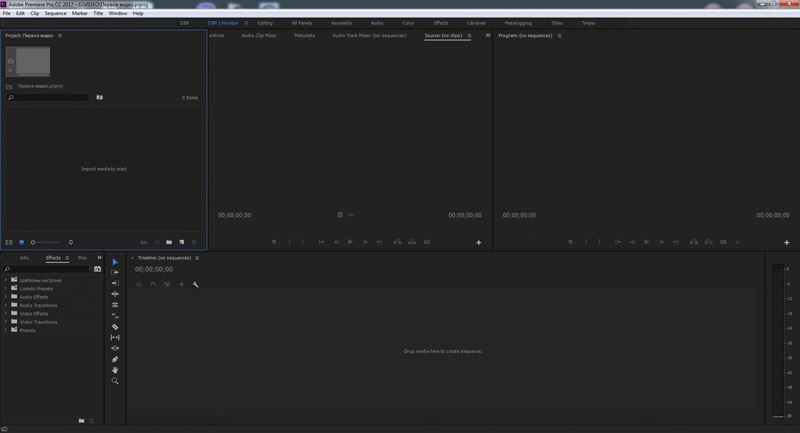The width and height of the screenshot is (800, 433).
Task: Click Automate to Sequence icon in Project panel
Action: pyautogui.click(x=144, y=242)
